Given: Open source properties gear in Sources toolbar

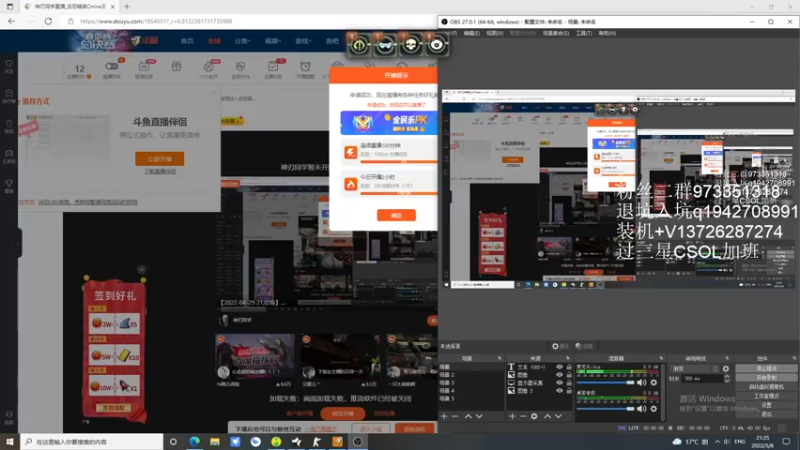Looking at the screenshot, I should [534, 416].
